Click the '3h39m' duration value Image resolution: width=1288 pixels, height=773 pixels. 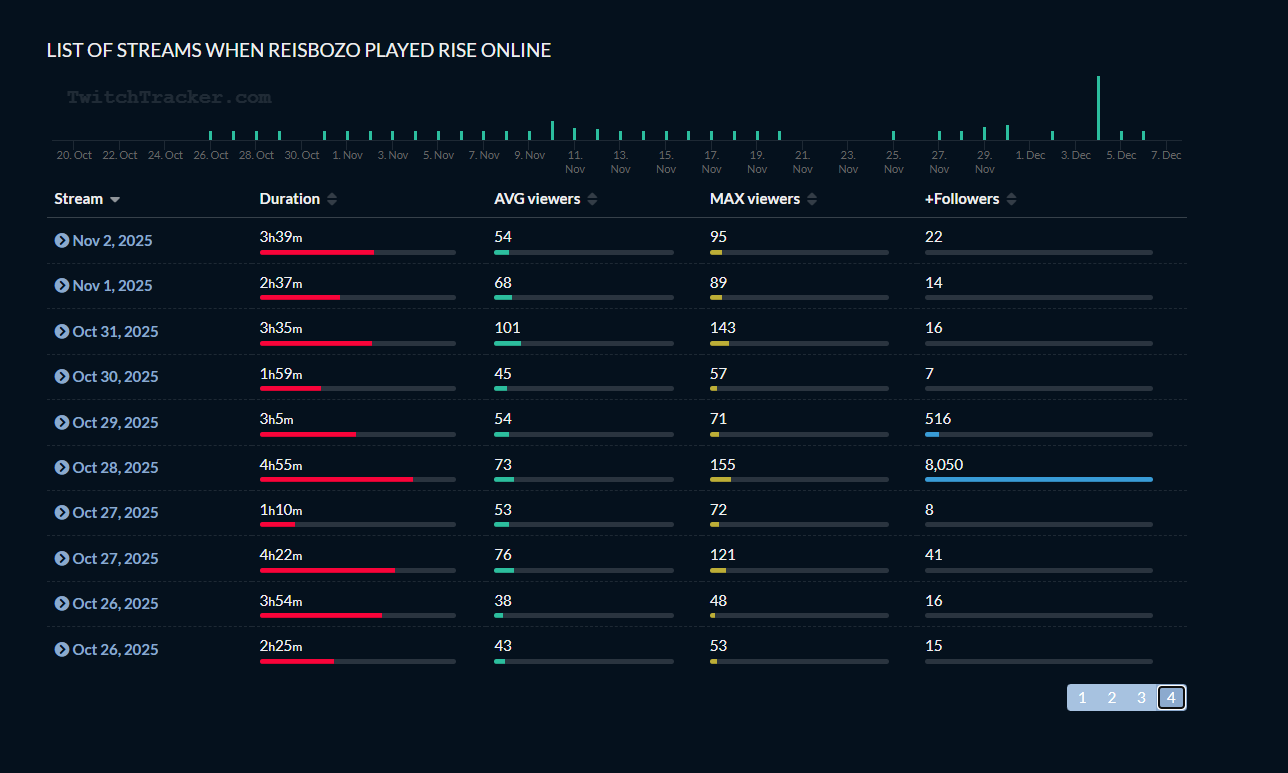281,237
